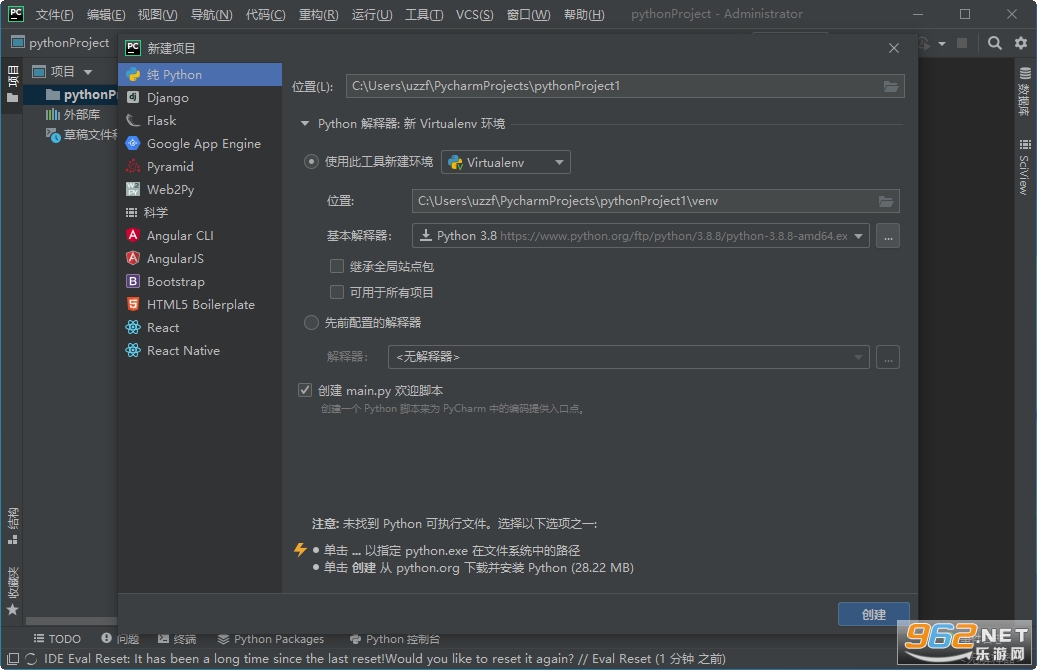
Task: Select 草稿文件 node in project tree
Action: coord(81,135)
